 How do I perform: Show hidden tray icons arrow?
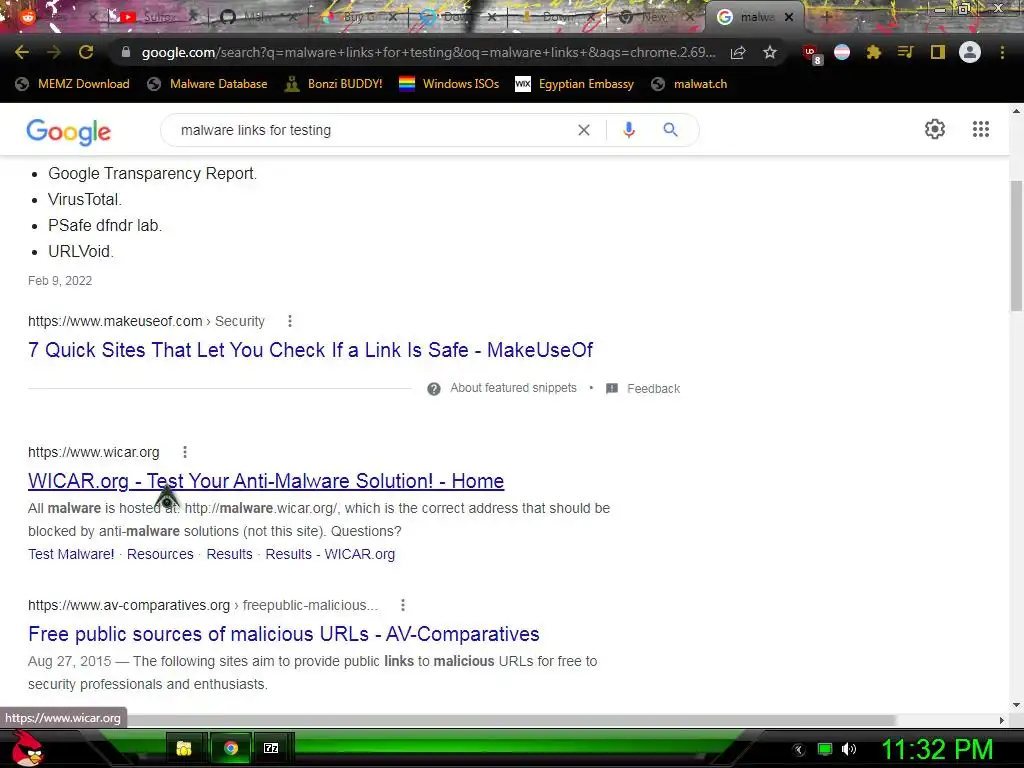[799, 750]
